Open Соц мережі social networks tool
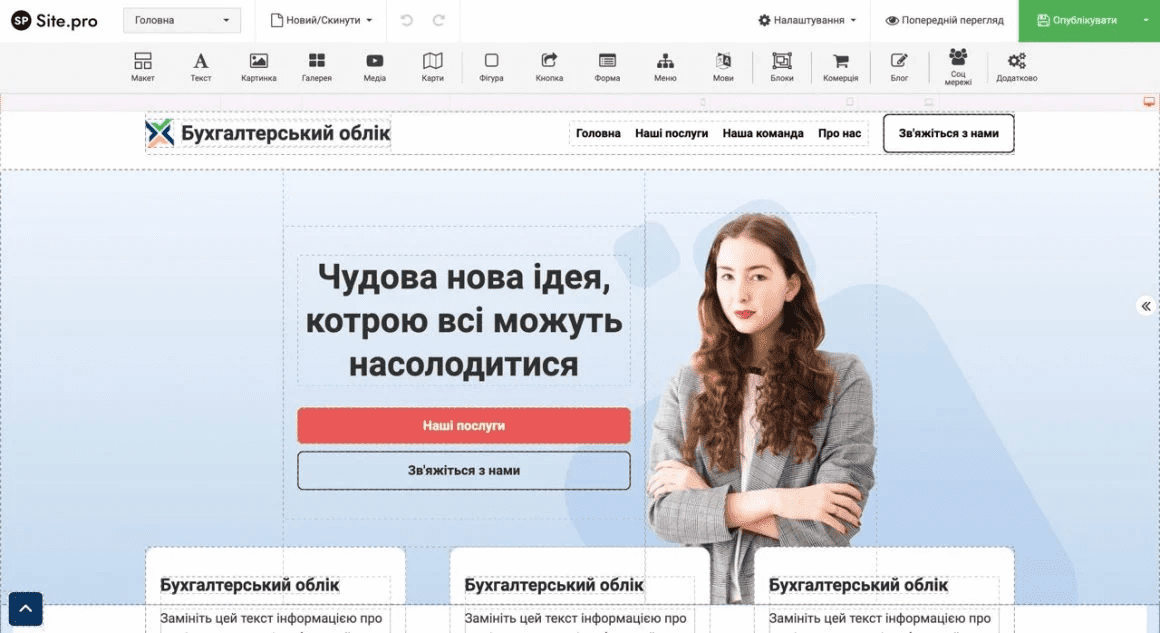1160x633 pixels. pos(958,67)
